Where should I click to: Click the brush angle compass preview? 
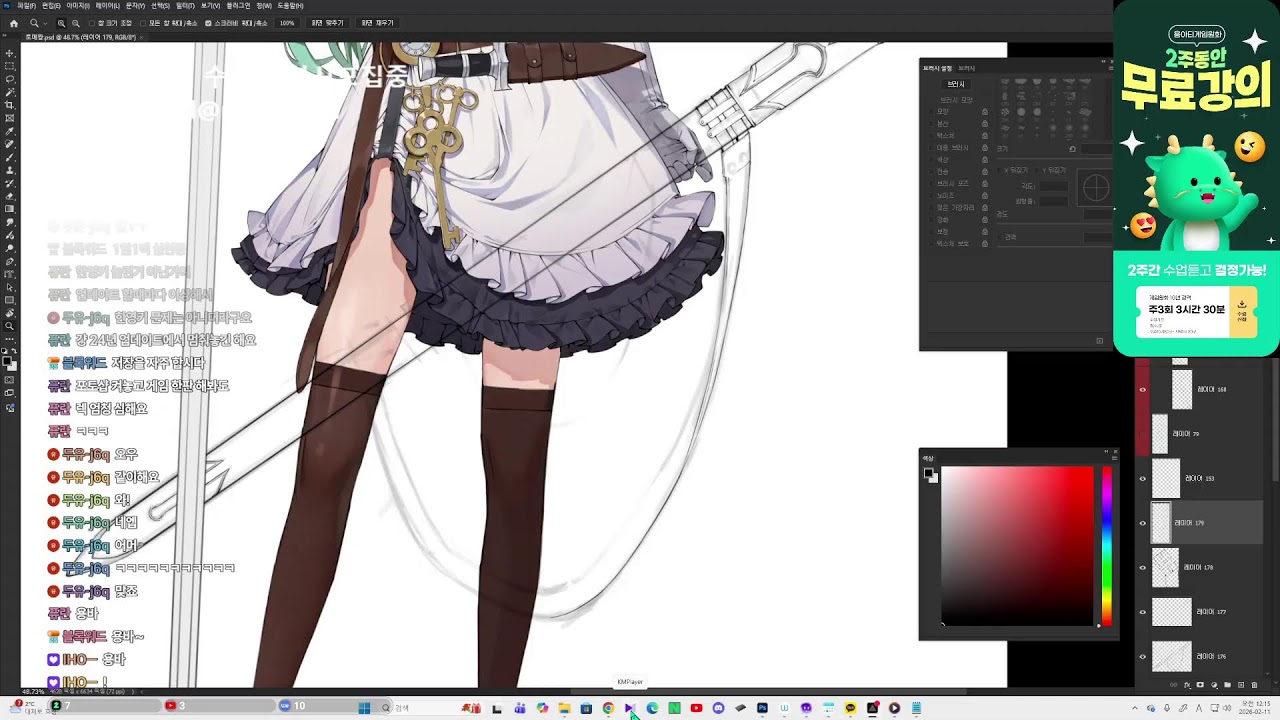(x=1096, y=187)
